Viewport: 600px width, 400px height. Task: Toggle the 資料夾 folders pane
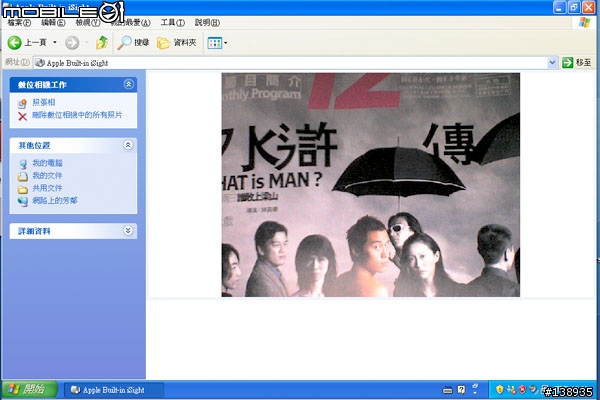(x=177, y=42)
